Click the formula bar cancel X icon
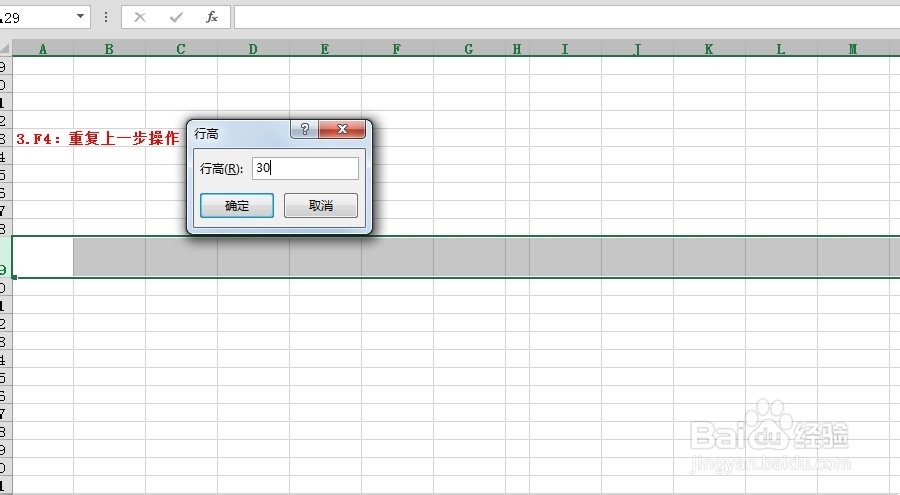Screen dimensions: 900x495 click(x=139, y=17)
